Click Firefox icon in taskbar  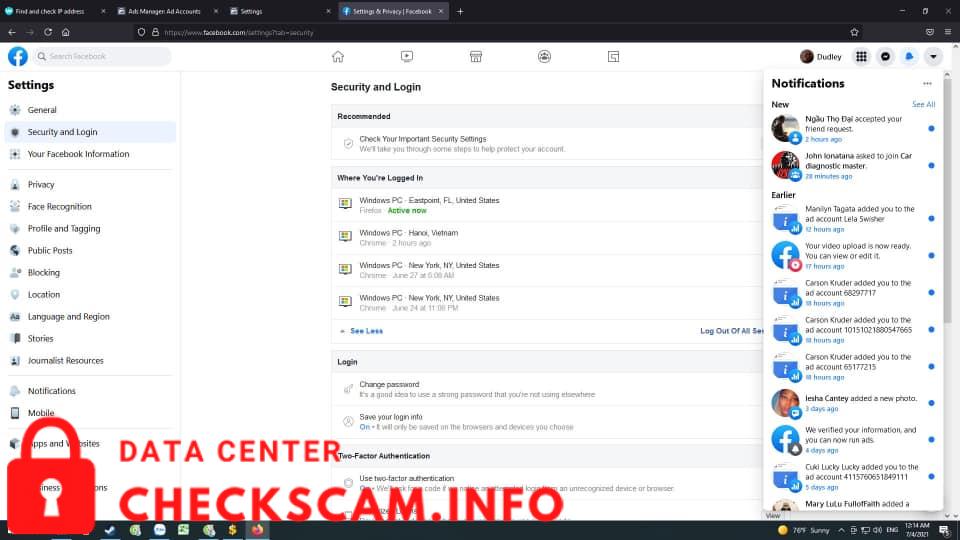[x=257, y=530]
